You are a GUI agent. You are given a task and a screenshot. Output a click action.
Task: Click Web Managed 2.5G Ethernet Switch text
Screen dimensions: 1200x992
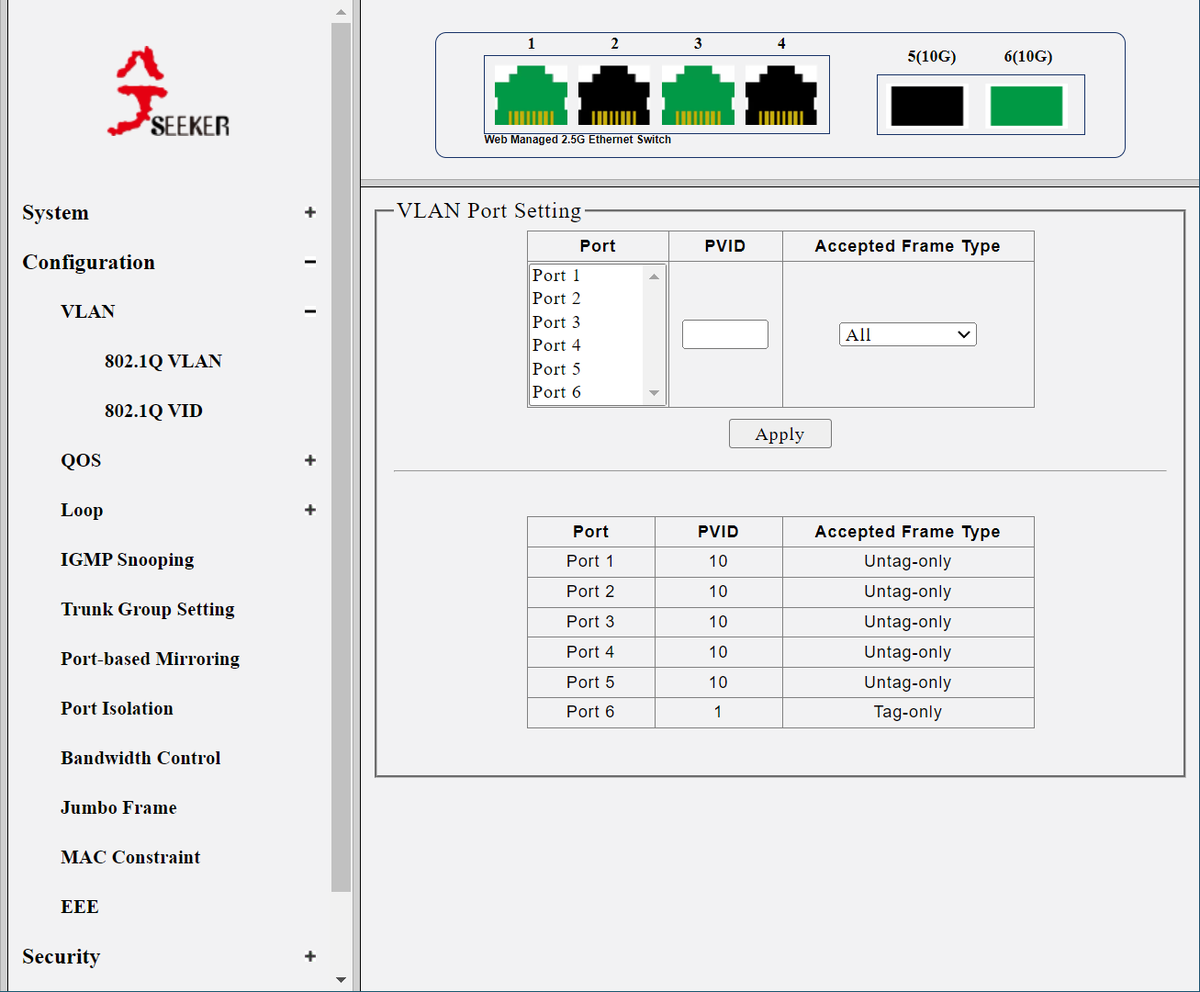coord(578,140)
